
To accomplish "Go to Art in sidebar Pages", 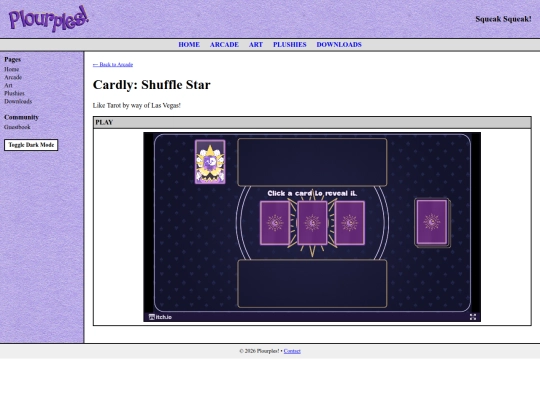I will (x=8, y=85).
